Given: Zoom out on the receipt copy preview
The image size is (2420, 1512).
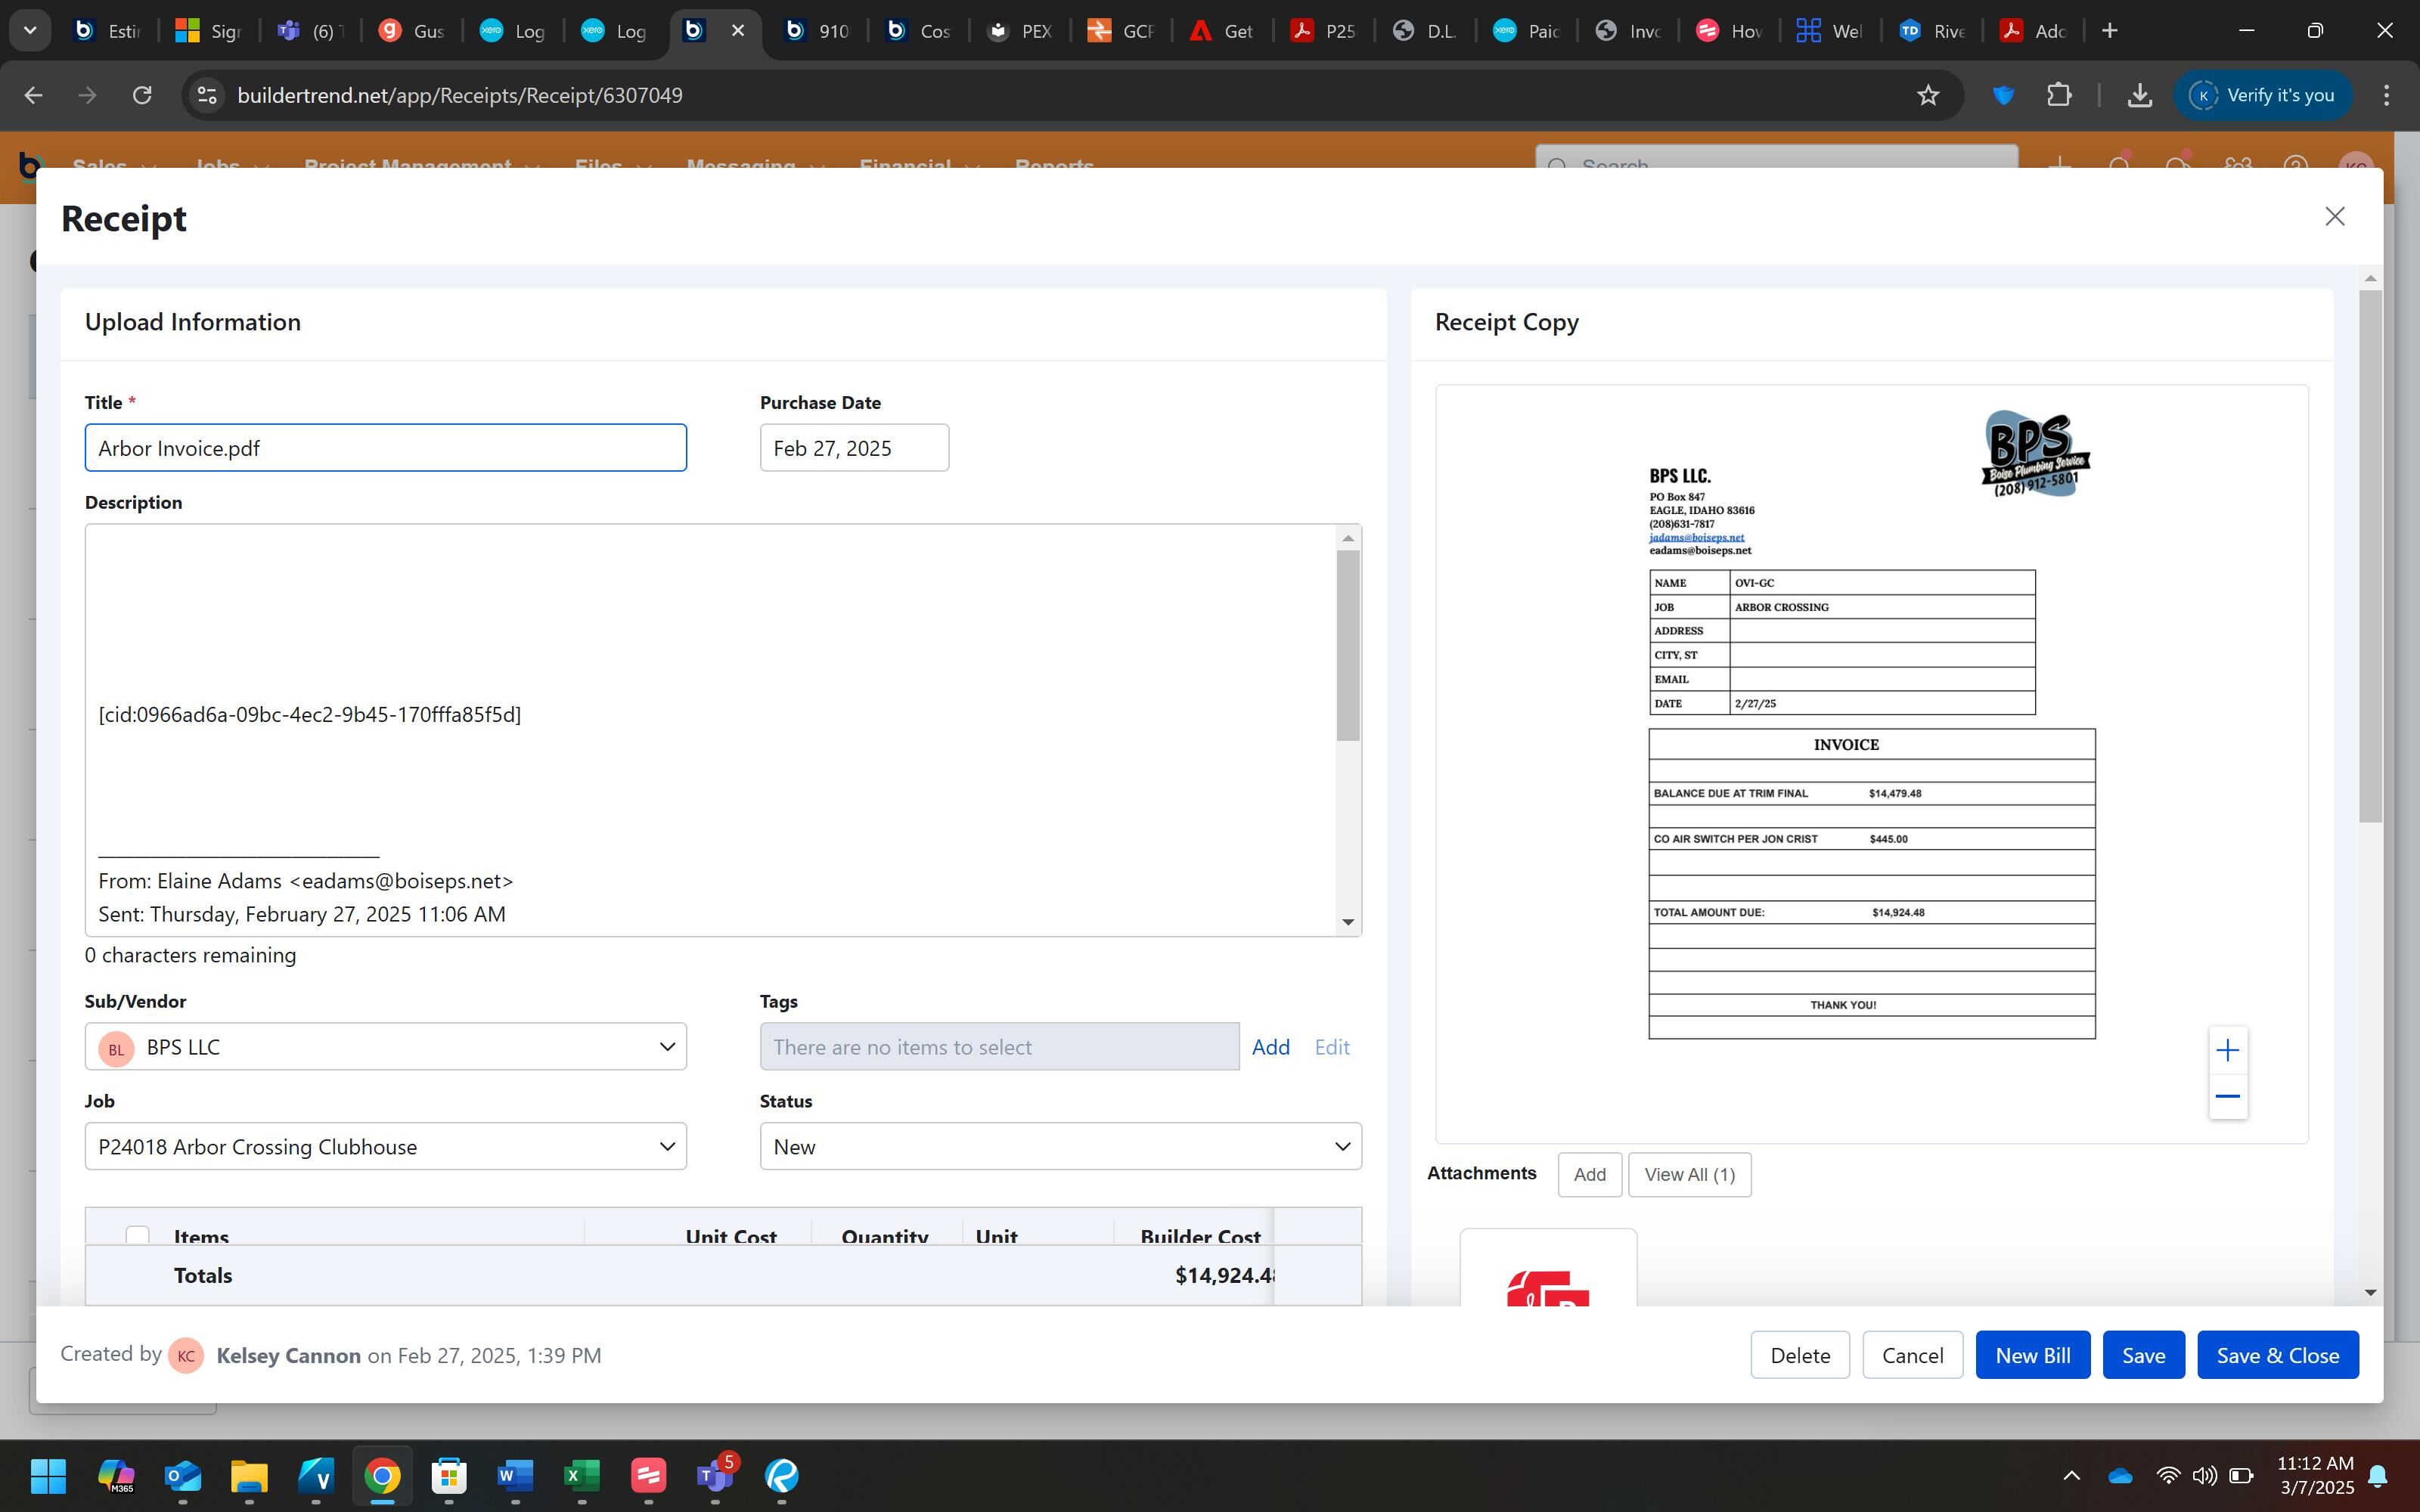Looking at the screenshot, I should click(x=2227, y=1096).
